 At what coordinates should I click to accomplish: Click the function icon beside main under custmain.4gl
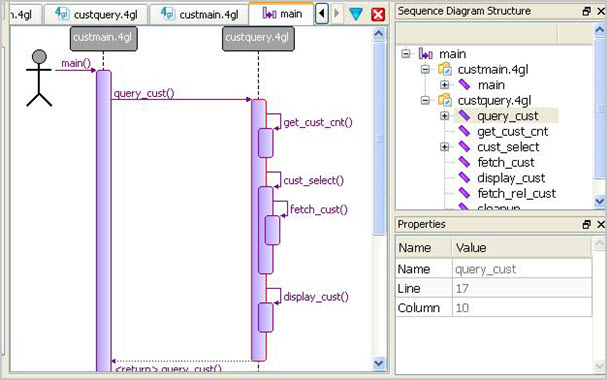(464, 84)
